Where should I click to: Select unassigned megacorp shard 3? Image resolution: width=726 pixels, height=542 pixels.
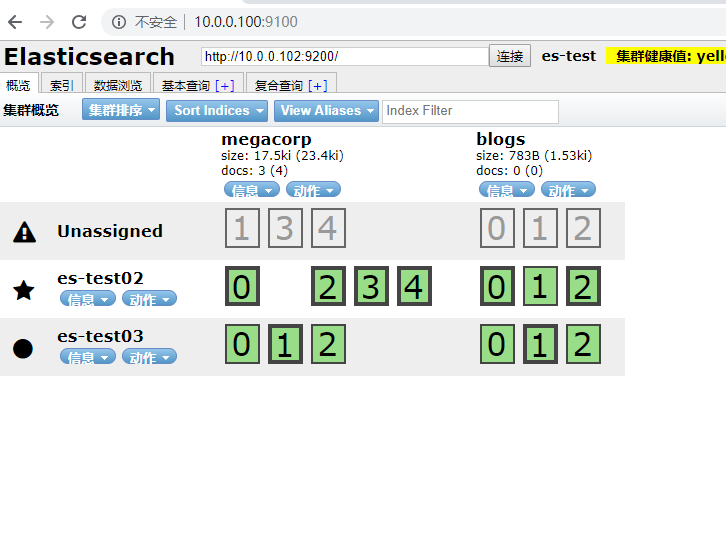click(x=285, y=228)
